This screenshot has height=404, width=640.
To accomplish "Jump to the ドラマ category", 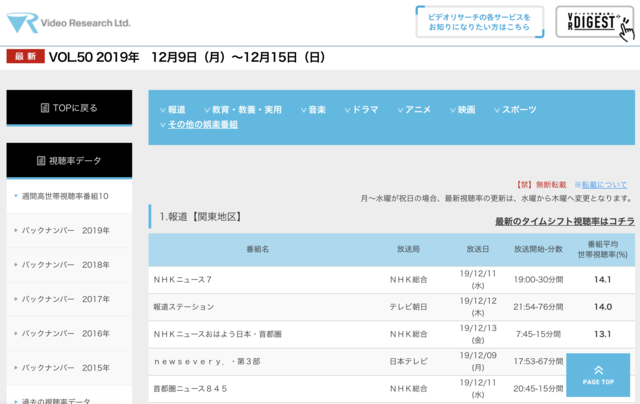I will pos(361,110).
